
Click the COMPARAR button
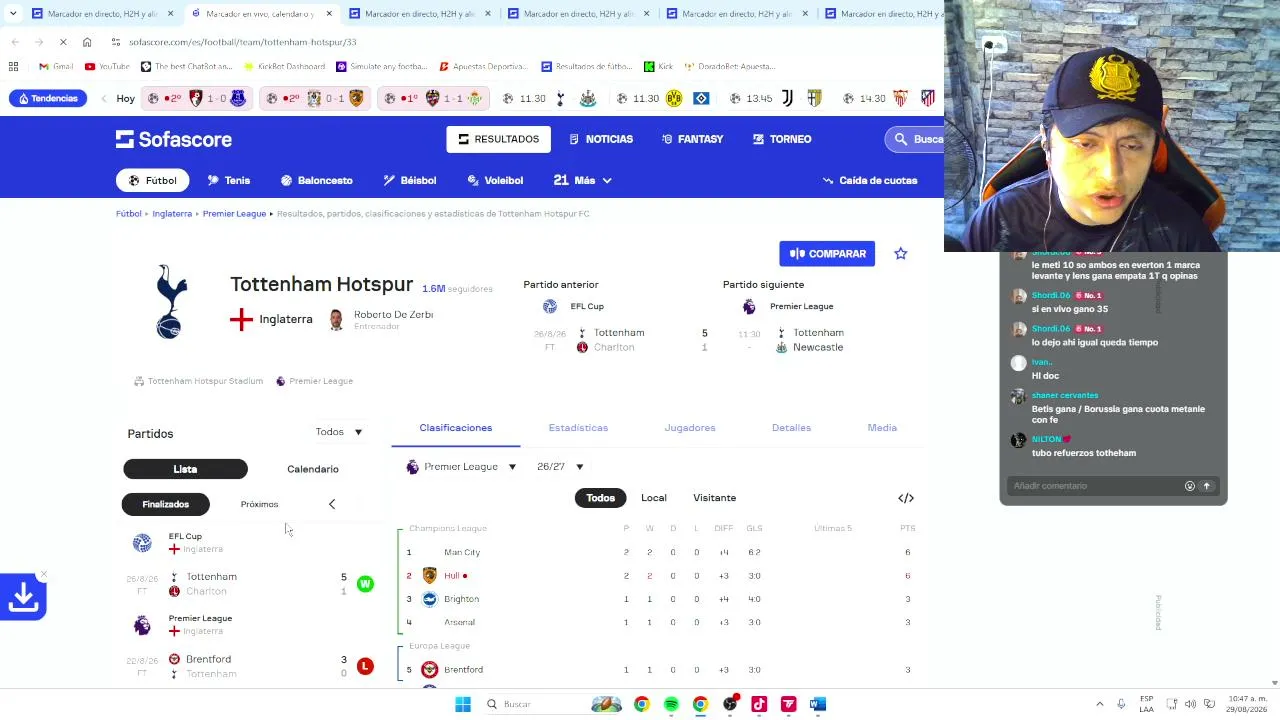(828, 254)
